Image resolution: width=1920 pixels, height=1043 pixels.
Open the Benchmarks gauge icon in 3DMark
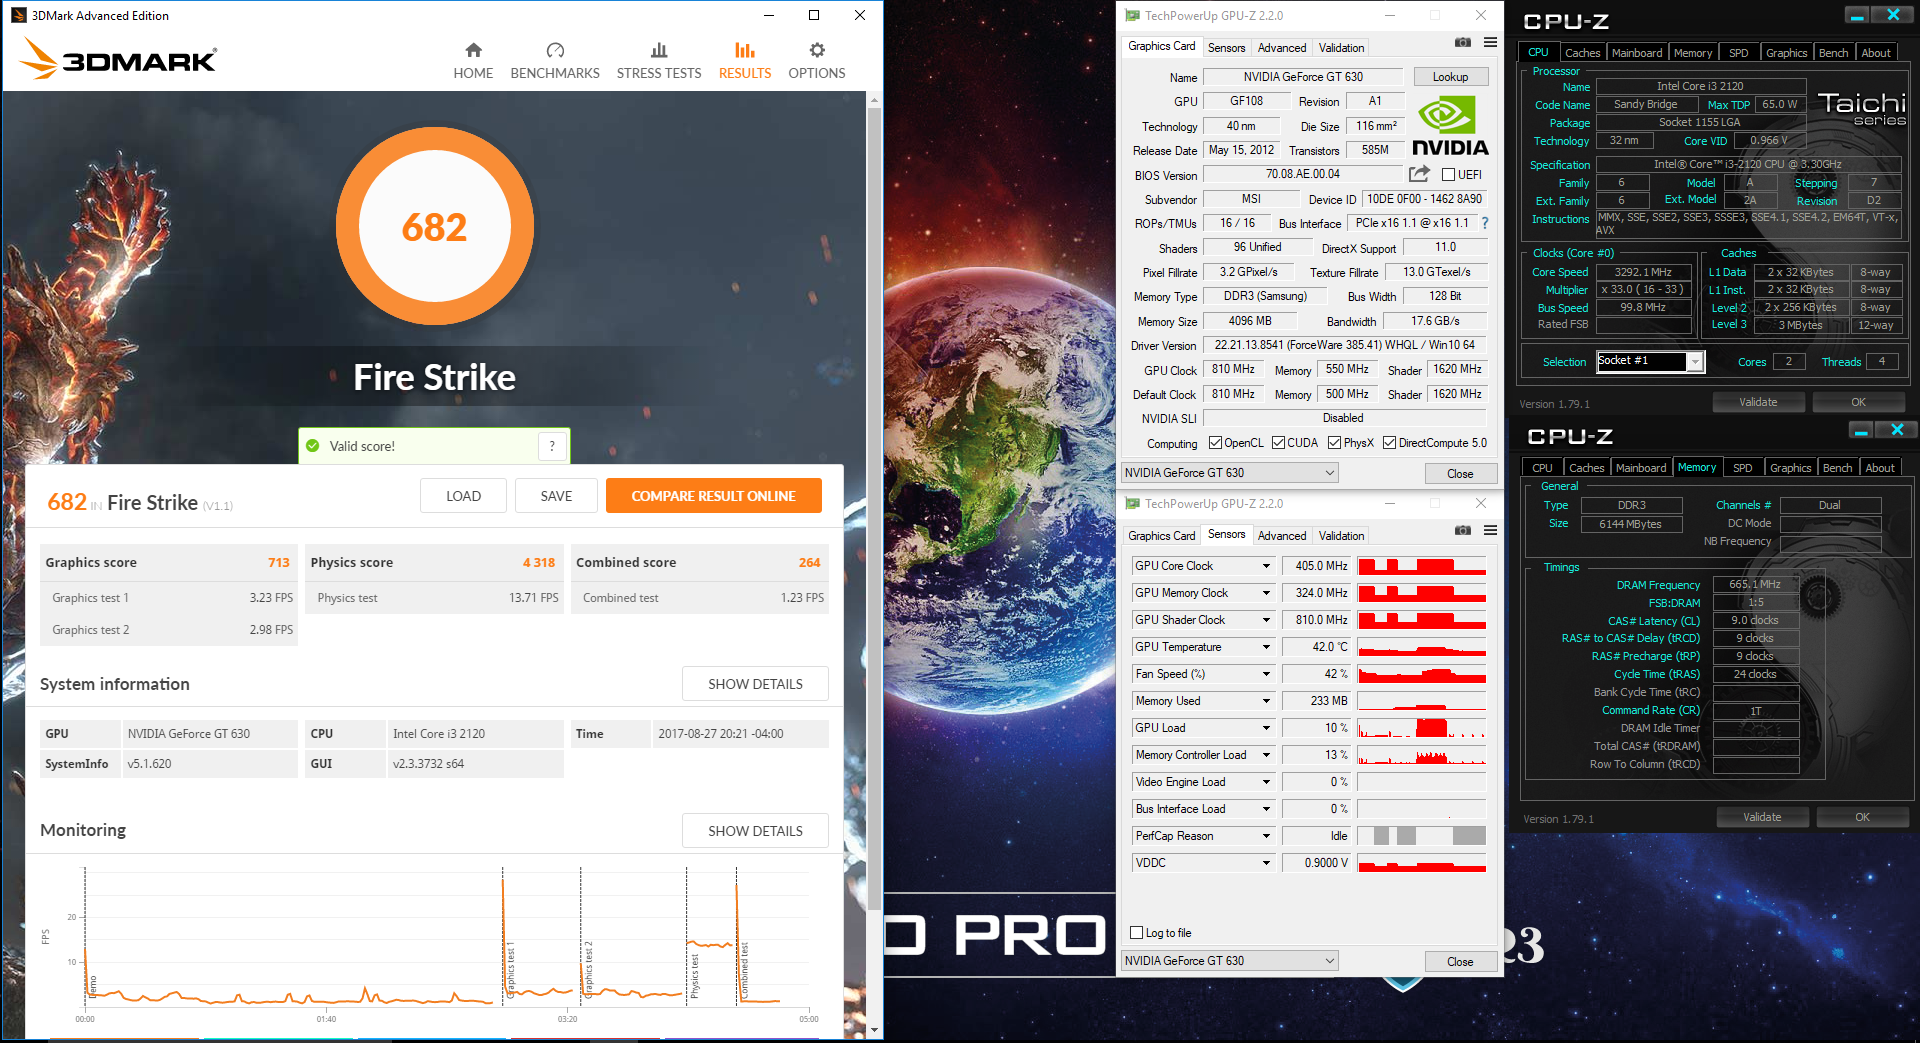coord(555,50)
